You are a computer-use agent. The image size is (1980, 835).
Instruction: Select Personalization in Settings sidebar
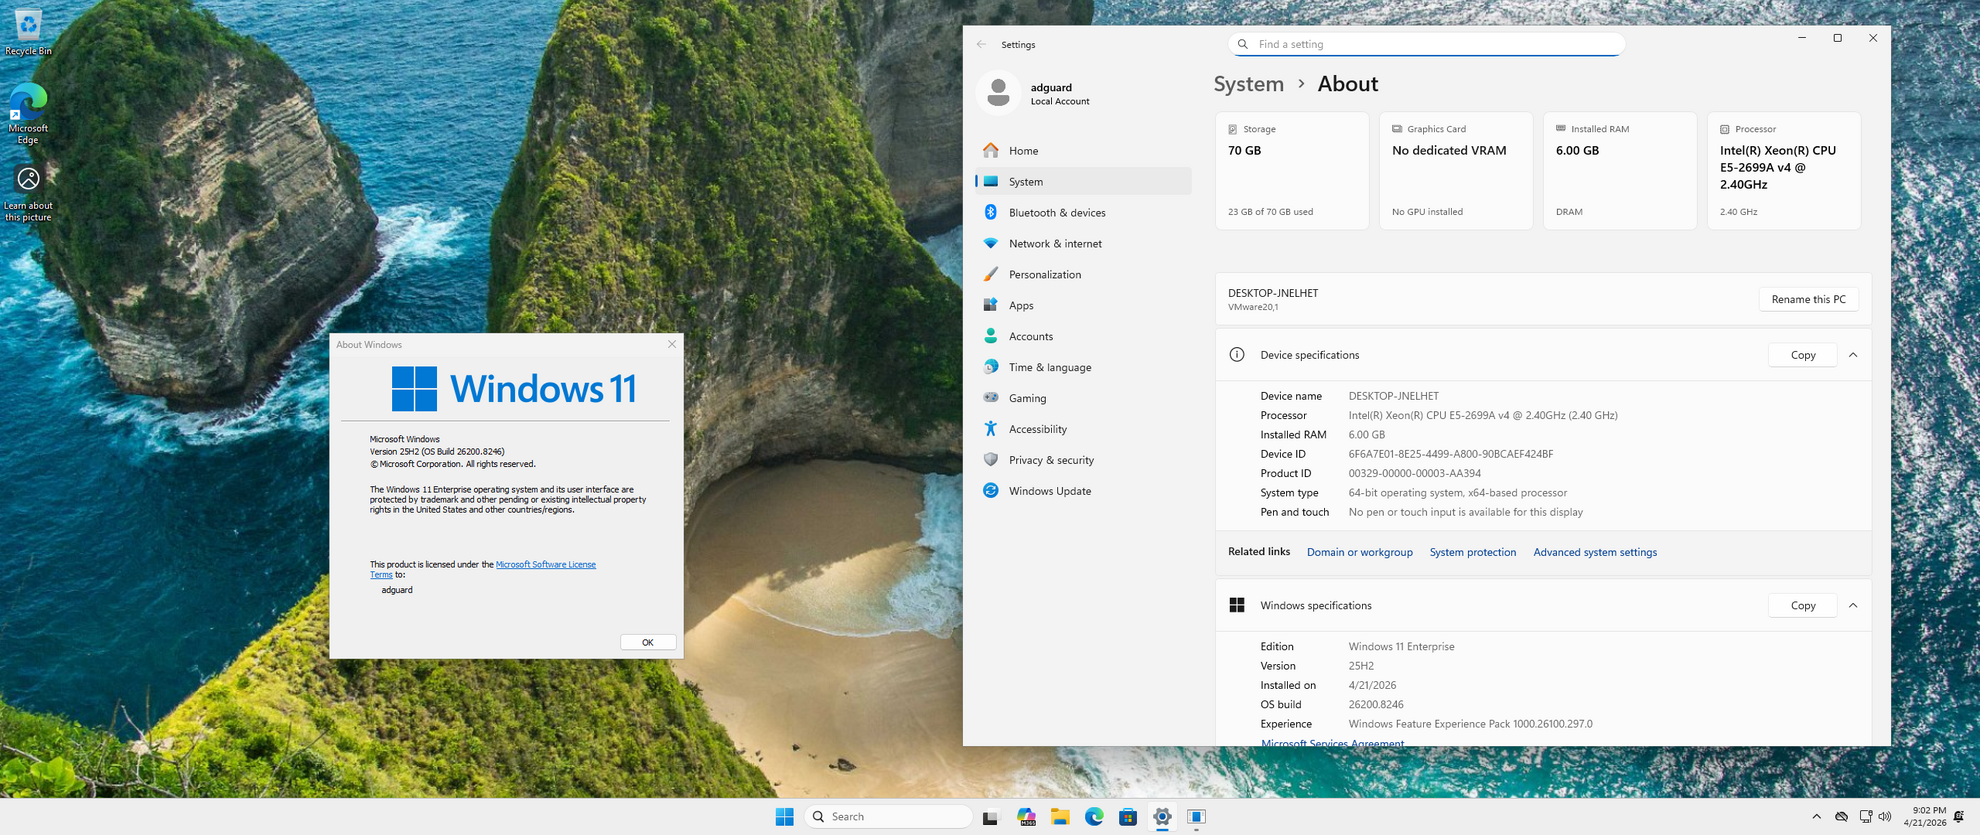(1044, 275)
